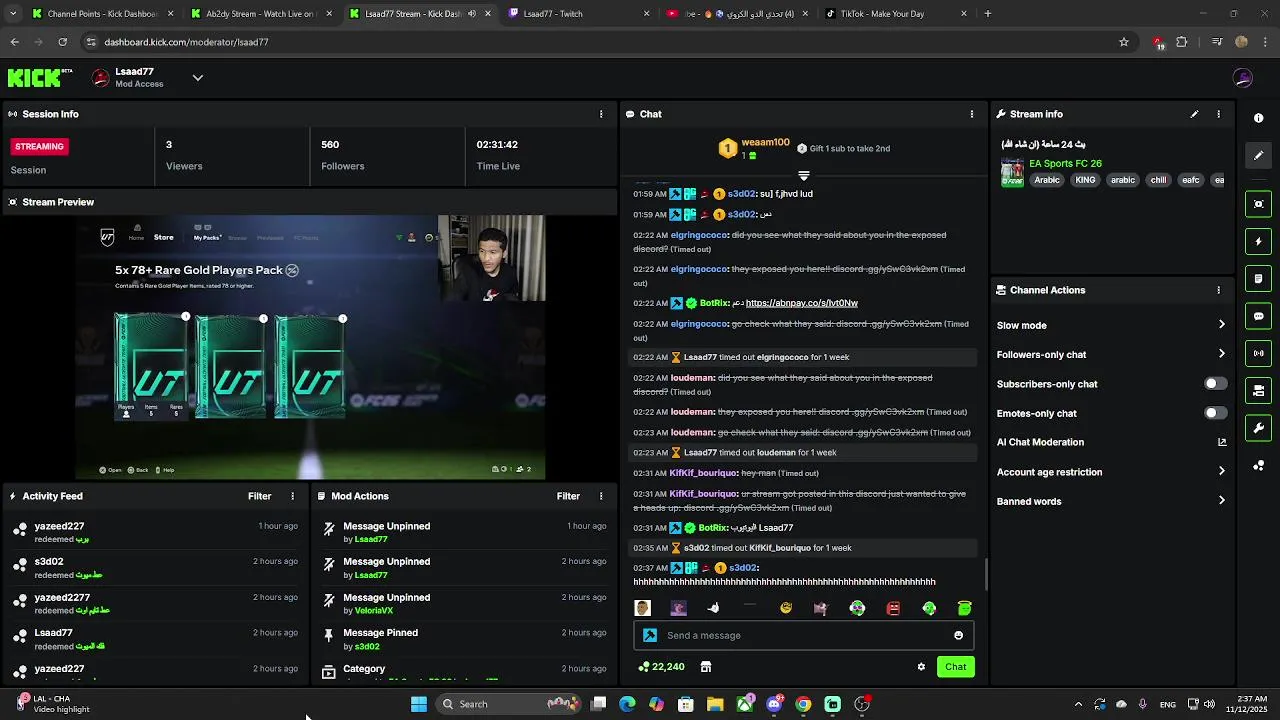Open EA Sports FC 26 category link
1280x720 pixels.
(x=1065, y=164)
